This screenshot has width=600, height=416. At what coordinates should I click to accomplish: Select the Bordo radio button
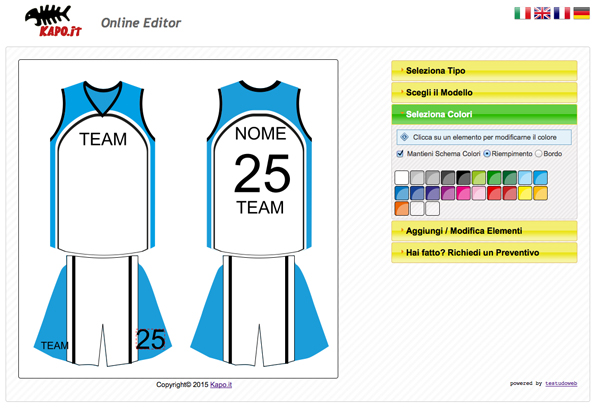(539, 154)
